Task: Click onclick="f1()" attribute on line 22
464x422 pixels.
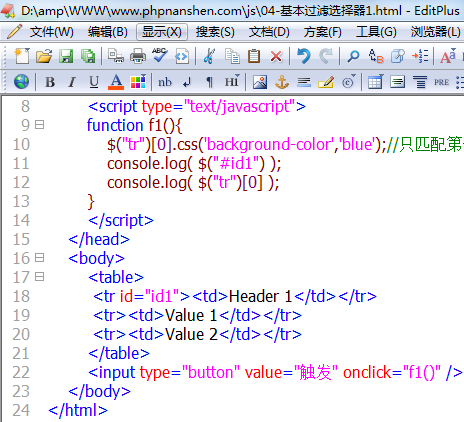Action: (392, 372)
